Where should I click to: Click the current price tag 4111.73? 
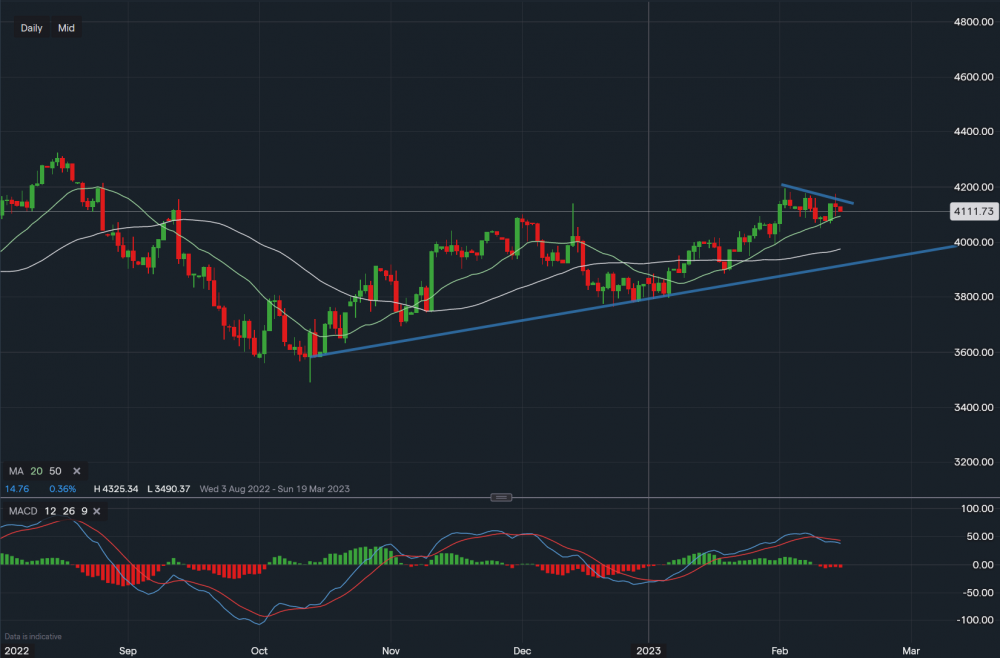click(972, 212)
